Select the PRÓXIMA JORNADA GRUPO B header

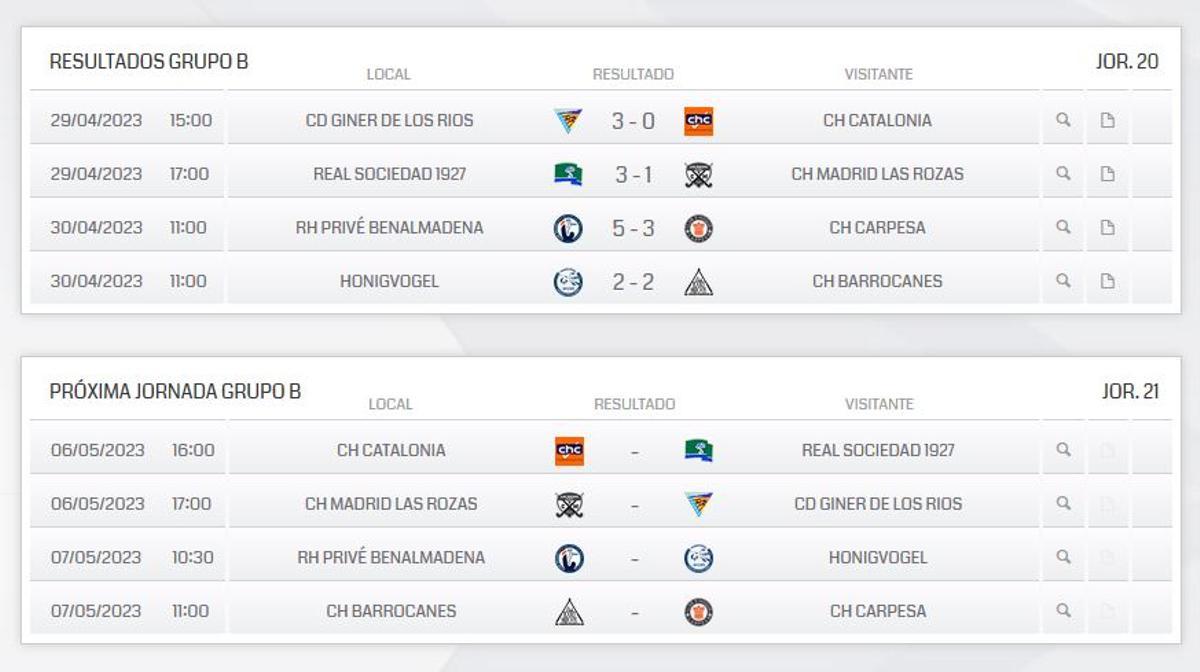[173, 392]
